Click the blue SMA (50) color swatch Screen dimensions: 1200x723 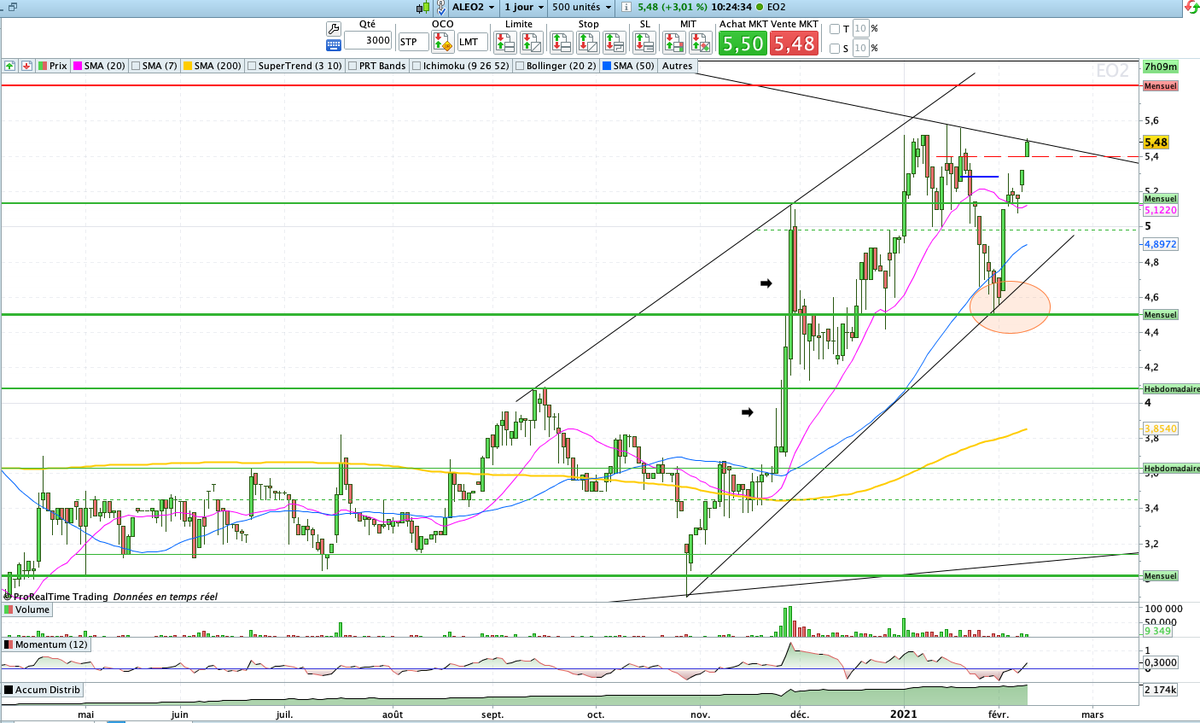605,66
